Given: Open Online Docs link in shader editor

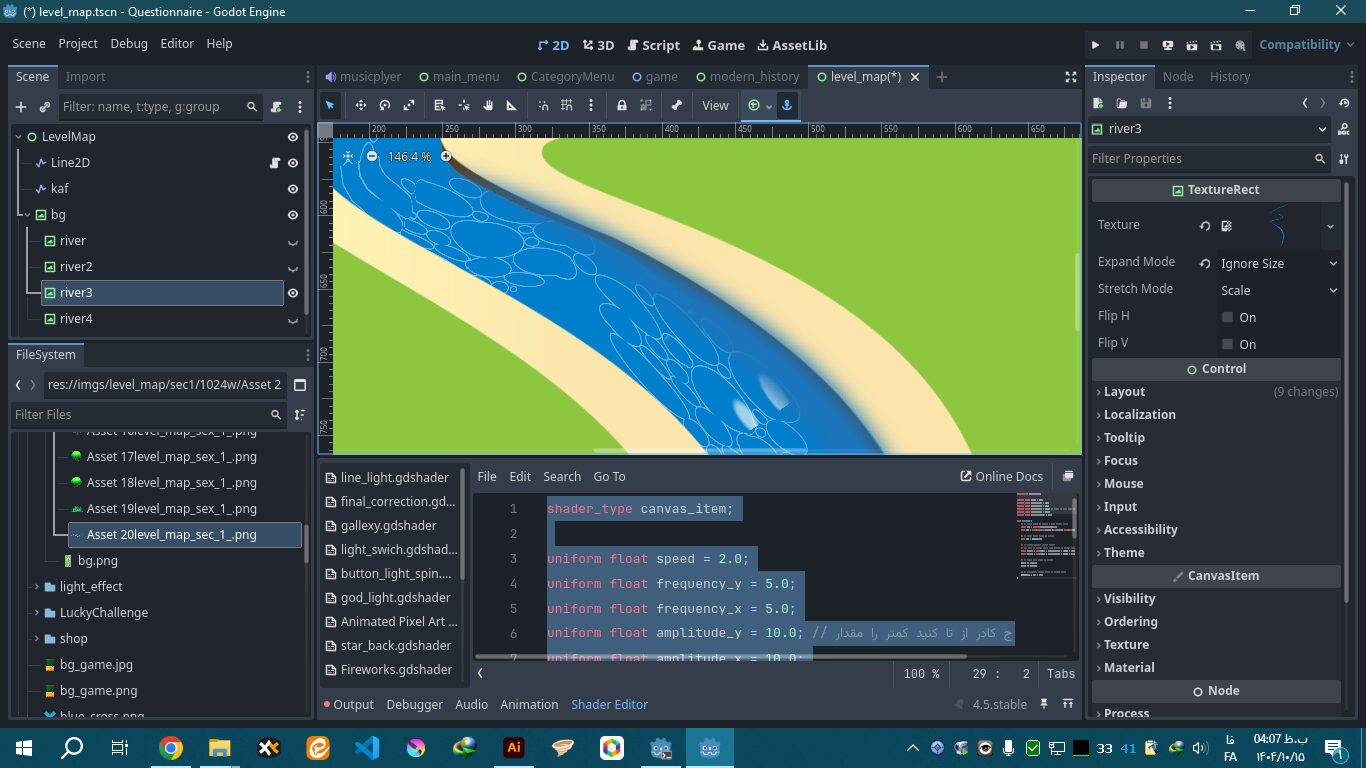Looking at the screenshot, I should pyautogui.click(x=1001, y=477).
